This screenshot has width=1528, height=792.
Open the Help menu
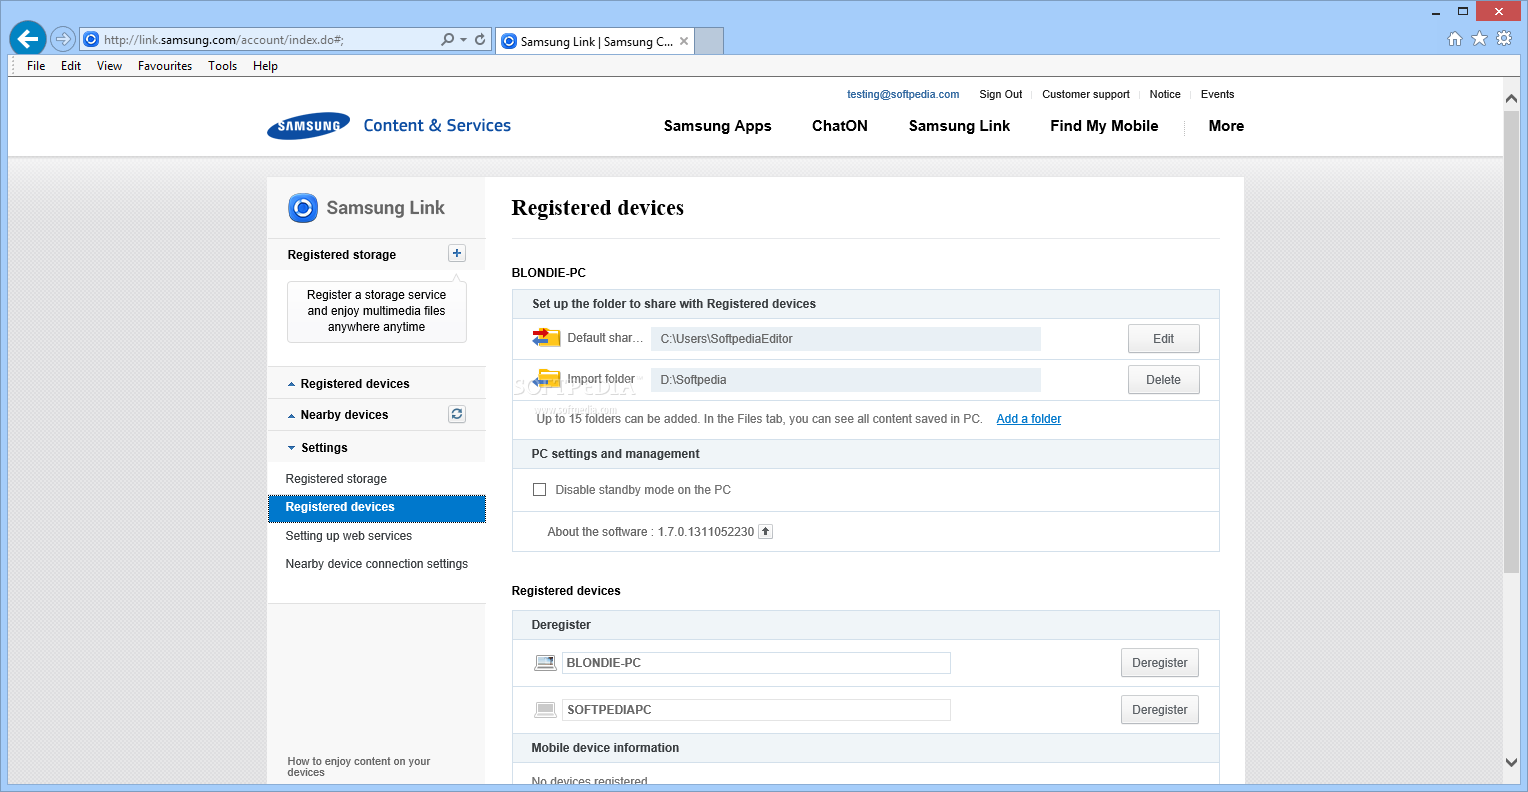[265, 66]
